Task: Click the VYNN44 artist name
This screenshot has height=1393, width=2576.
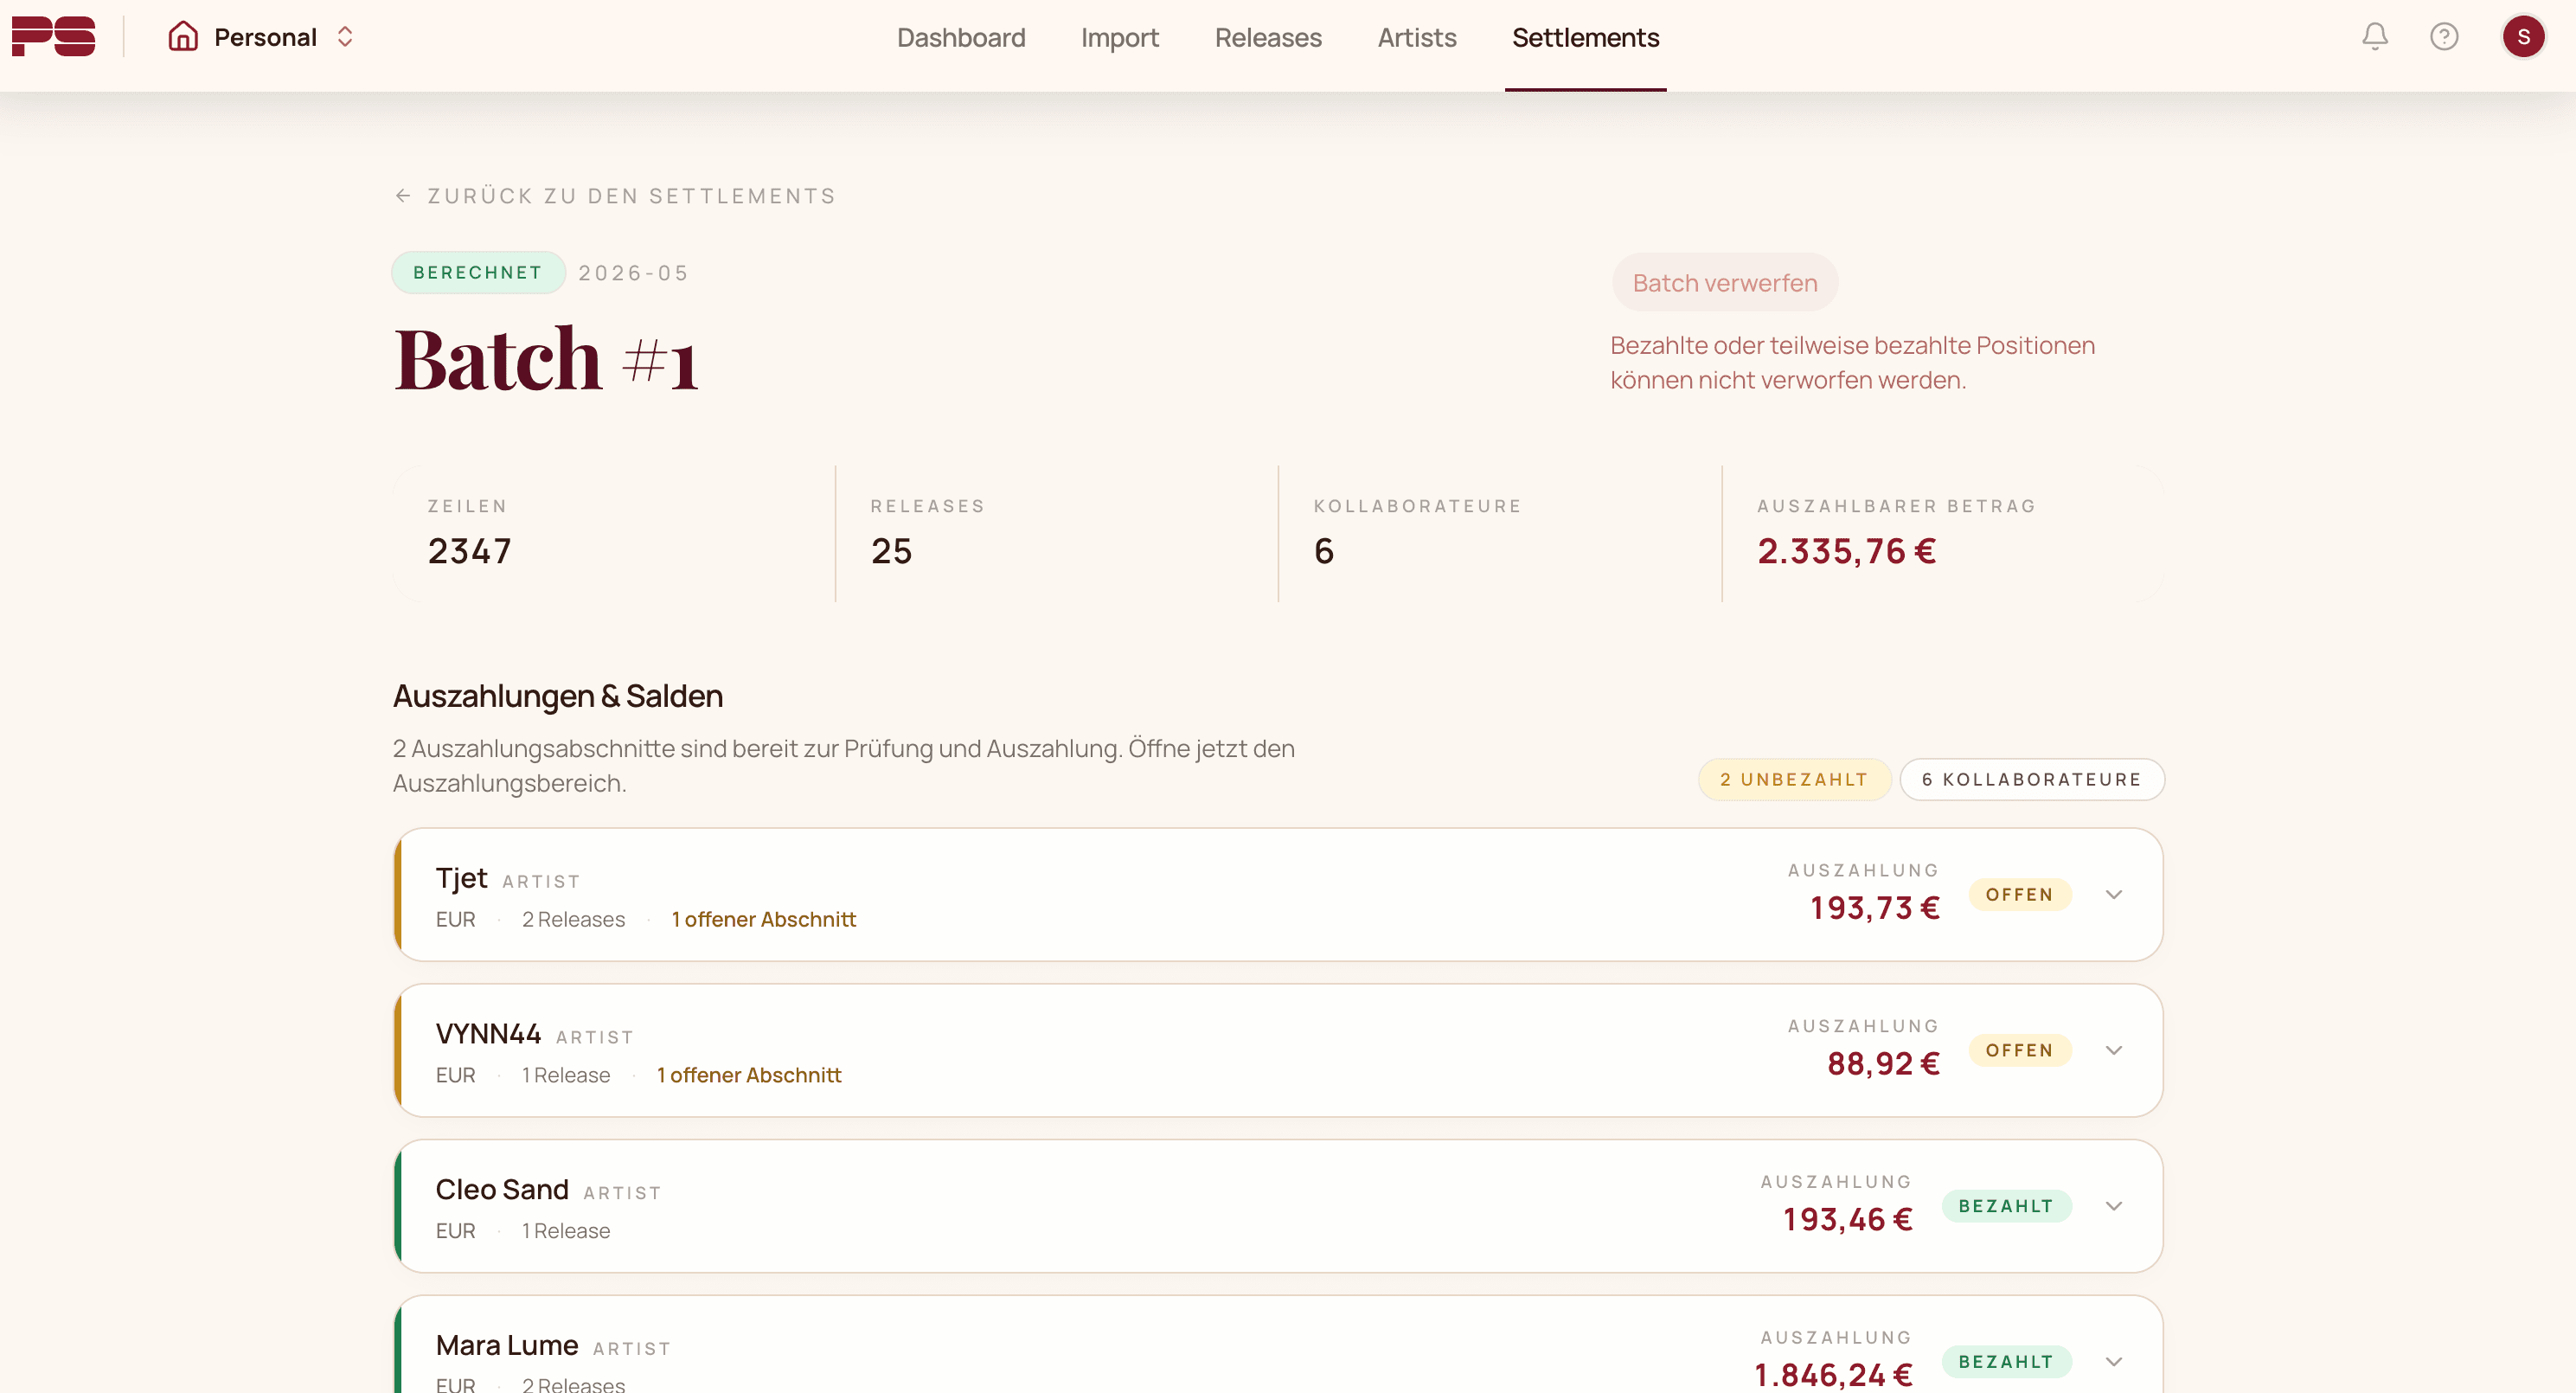Action: 488,1034
